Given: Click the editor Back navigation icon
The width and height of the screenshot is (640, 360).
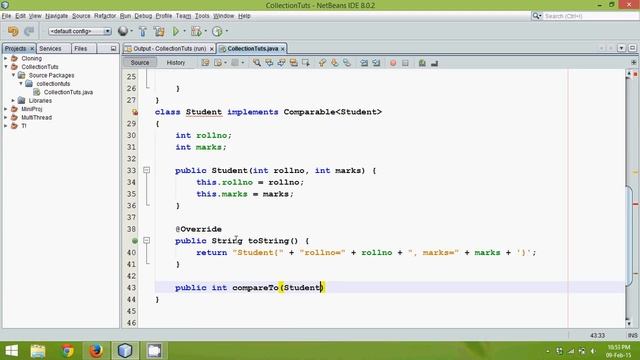Looking at the screenshot, I should pos(218,63).
